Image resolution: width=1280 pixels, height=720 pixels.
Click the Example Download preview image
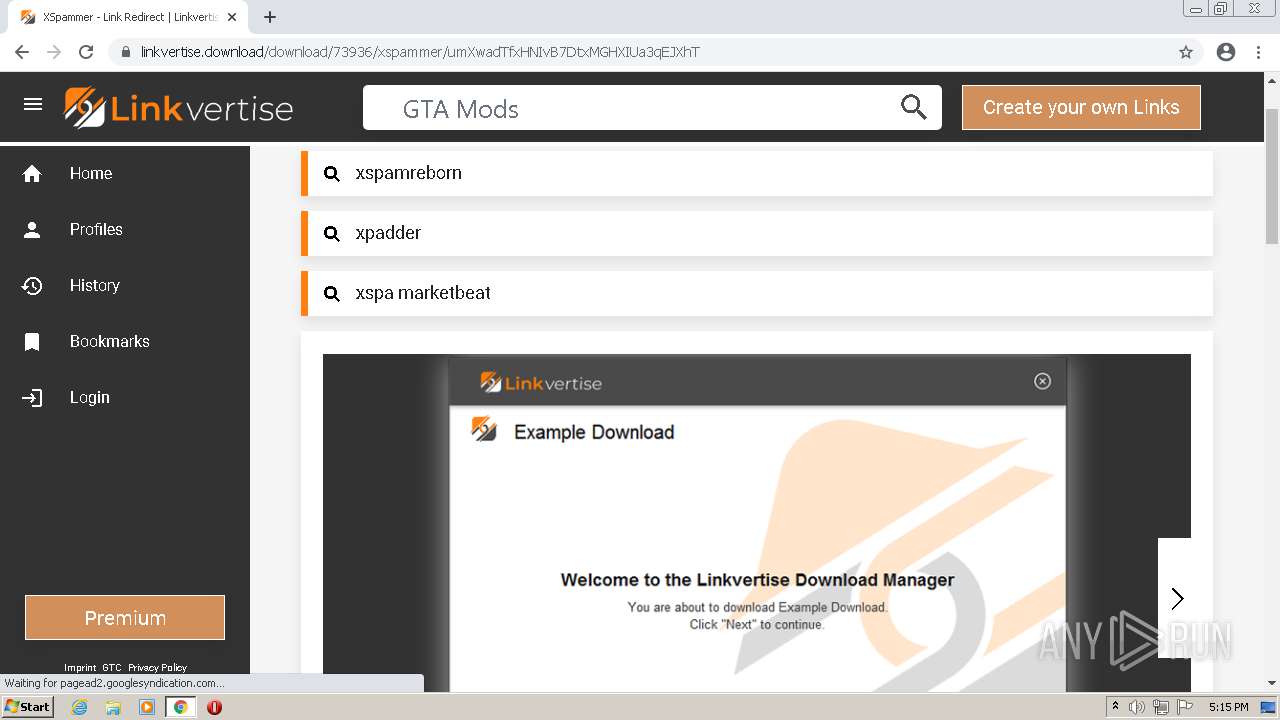[x=757, y=522]
